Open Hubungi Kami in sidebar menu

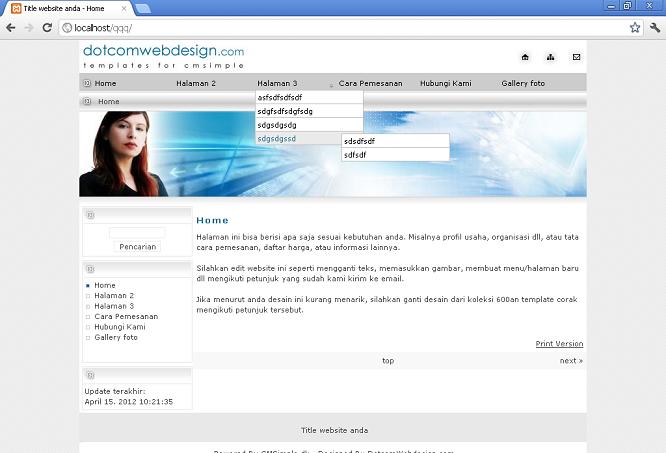[120, 327]
